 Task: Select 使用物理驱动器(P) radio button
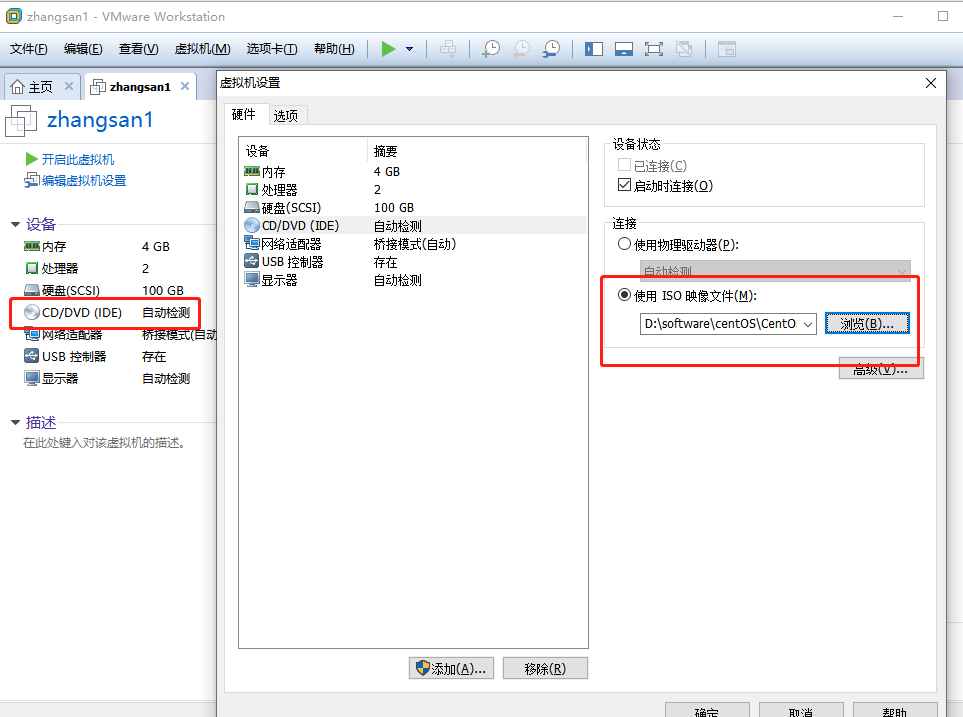tap(624, 244)
